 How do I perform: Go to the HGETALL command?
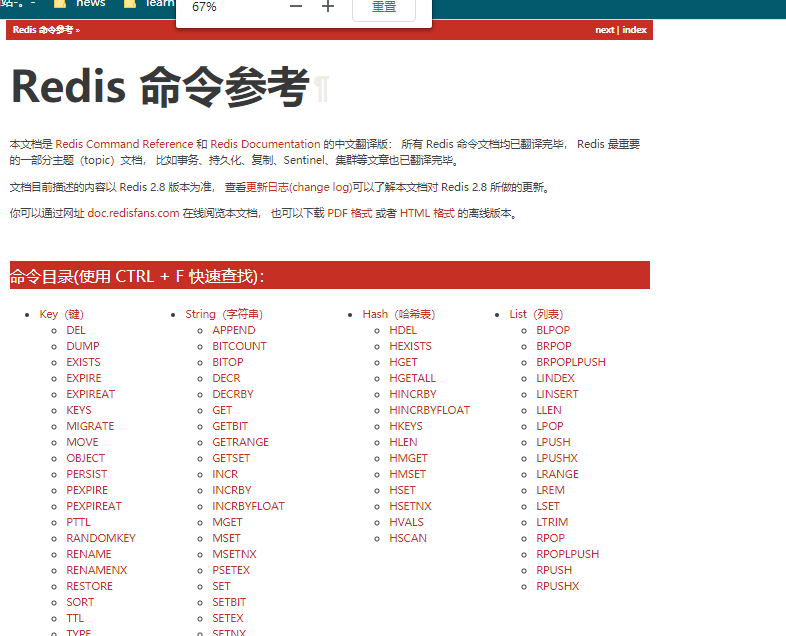tap(413, 378)
